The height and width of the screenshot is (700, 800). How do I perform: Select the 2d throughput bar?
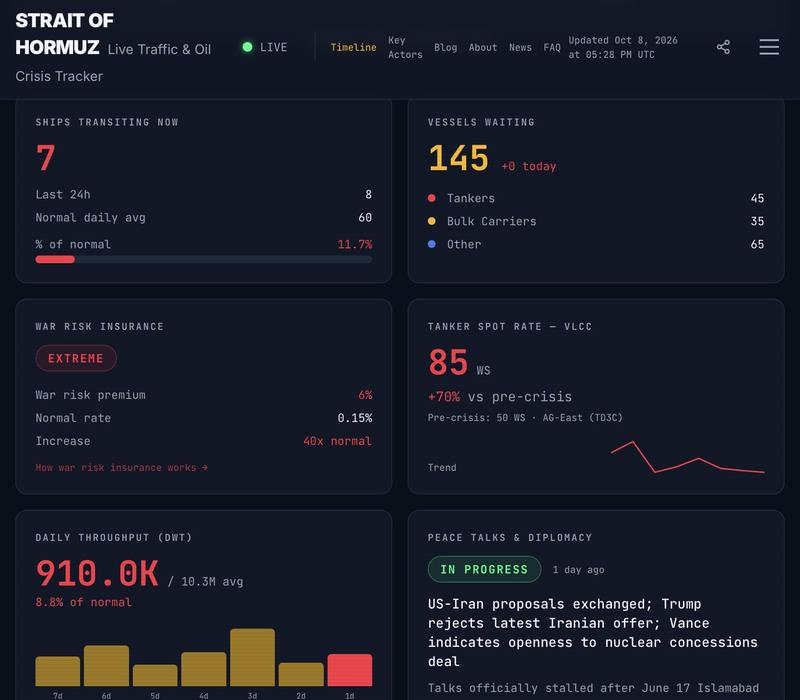click(301, 674)
